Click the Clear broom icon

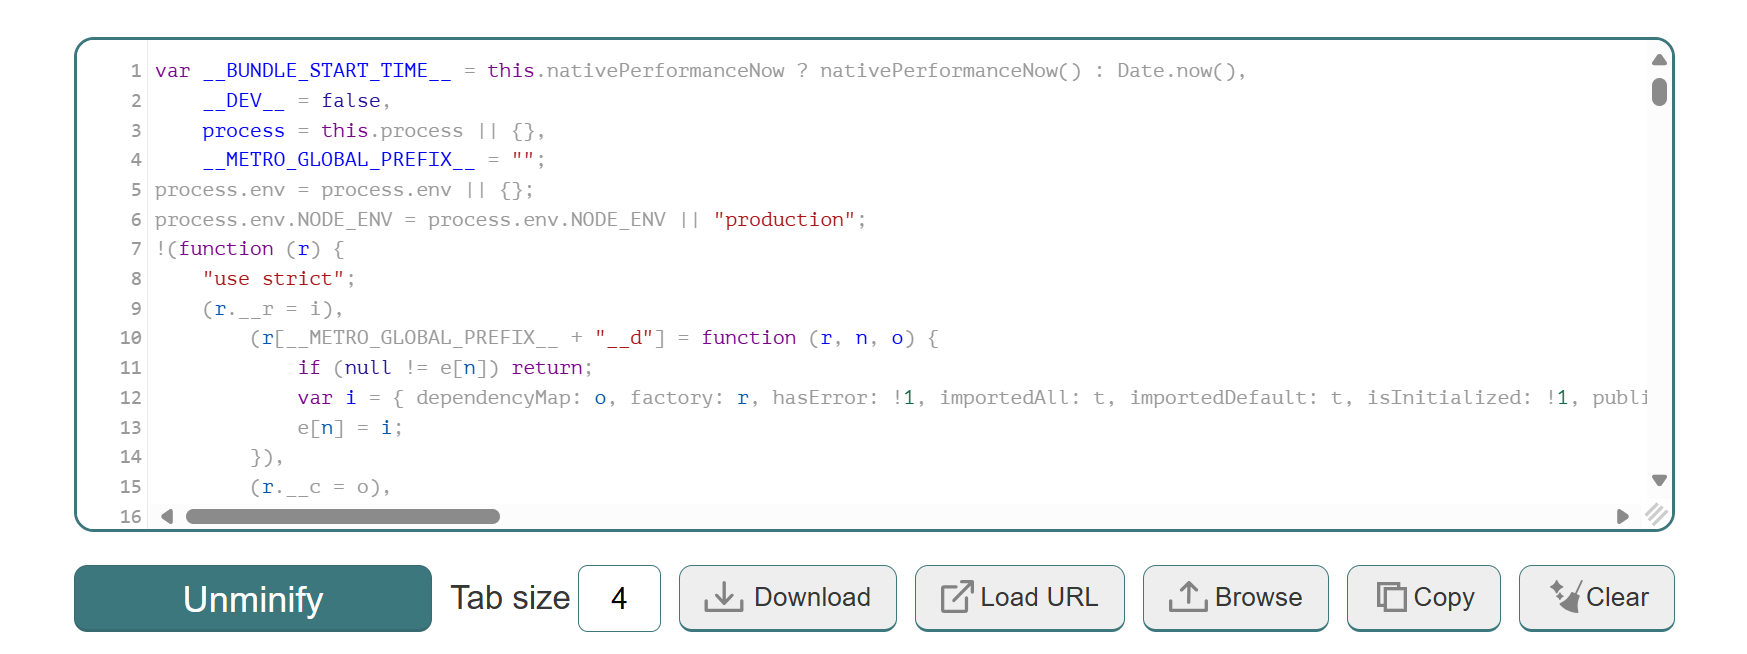tap(1564, 597)
